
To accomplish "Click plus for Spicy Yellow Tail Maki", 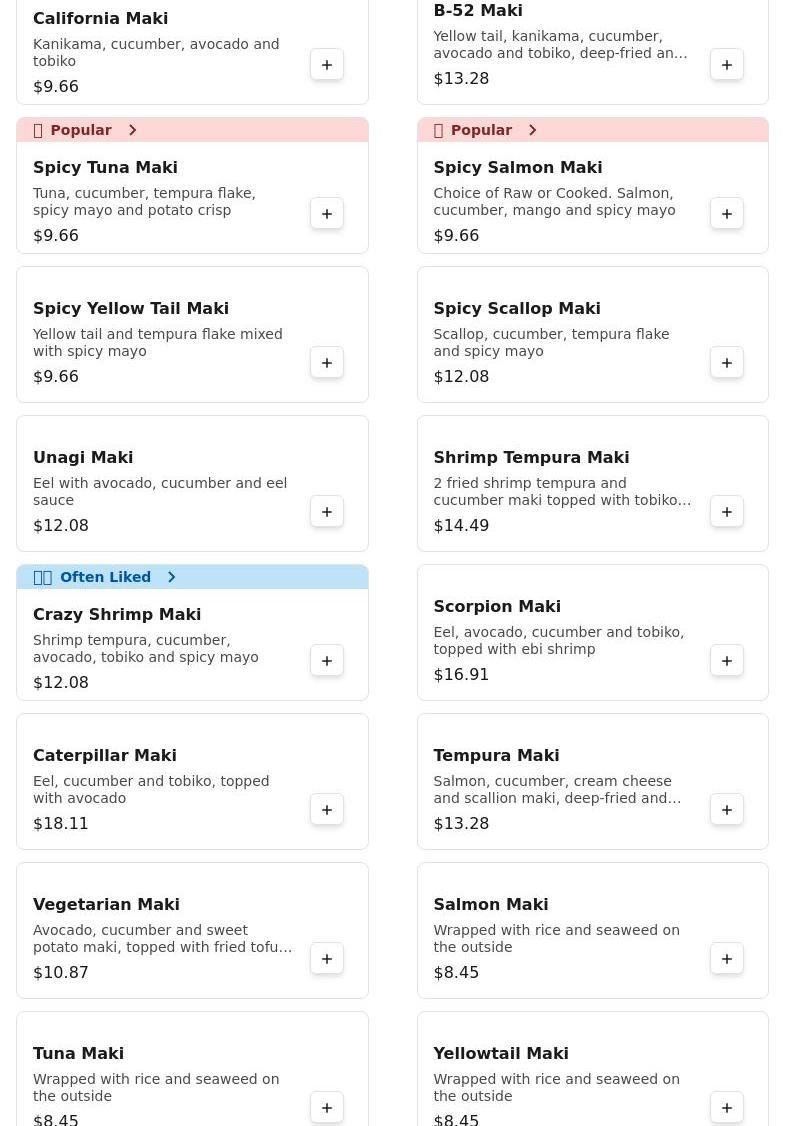I will point(327,363).
